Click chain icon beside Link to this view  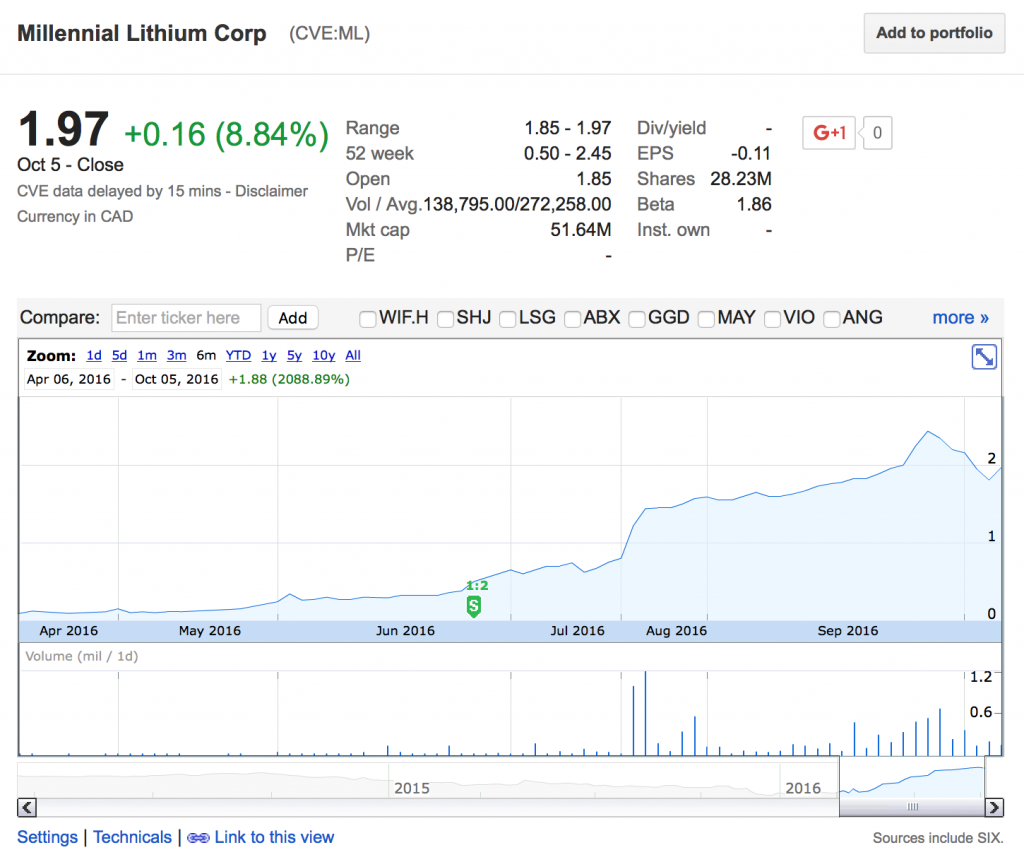click(x=198, y=838)
